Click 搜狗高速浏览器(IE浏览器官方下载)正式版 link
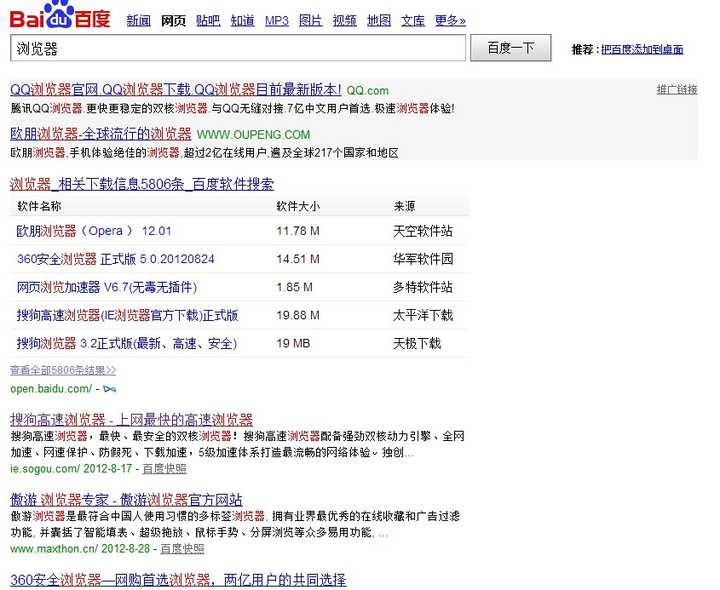This screenshot has height=590, width=720. click(127, 315)
